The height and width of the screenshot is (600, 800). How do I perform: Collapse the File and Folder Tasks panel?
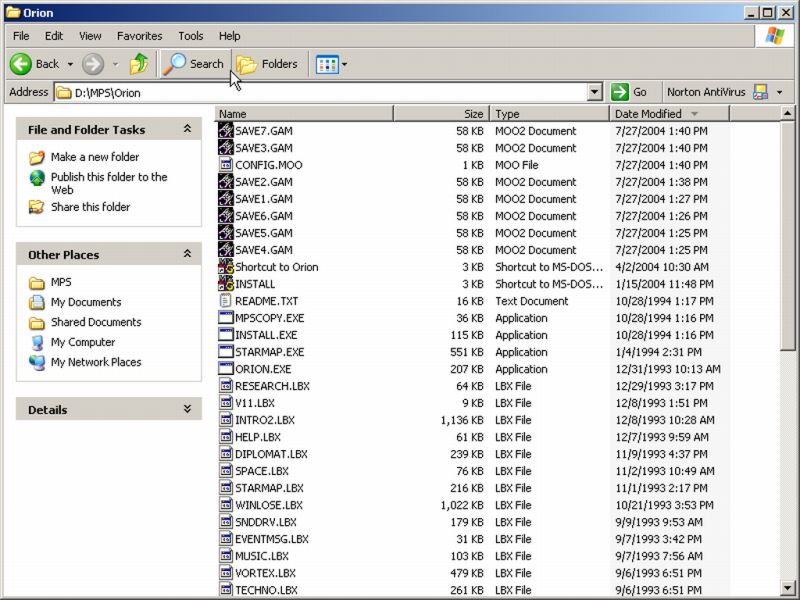point(187,129)
